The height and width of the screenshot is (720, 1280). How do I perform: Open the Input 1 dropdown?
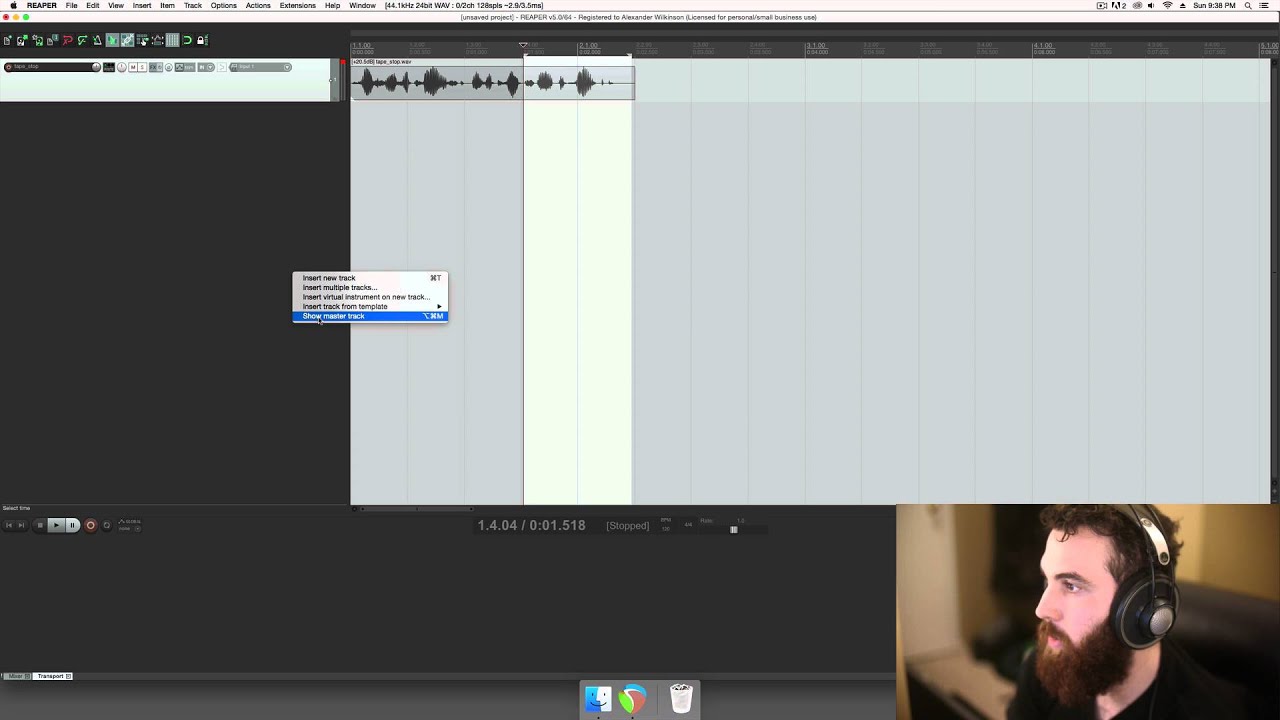point(261,67)
